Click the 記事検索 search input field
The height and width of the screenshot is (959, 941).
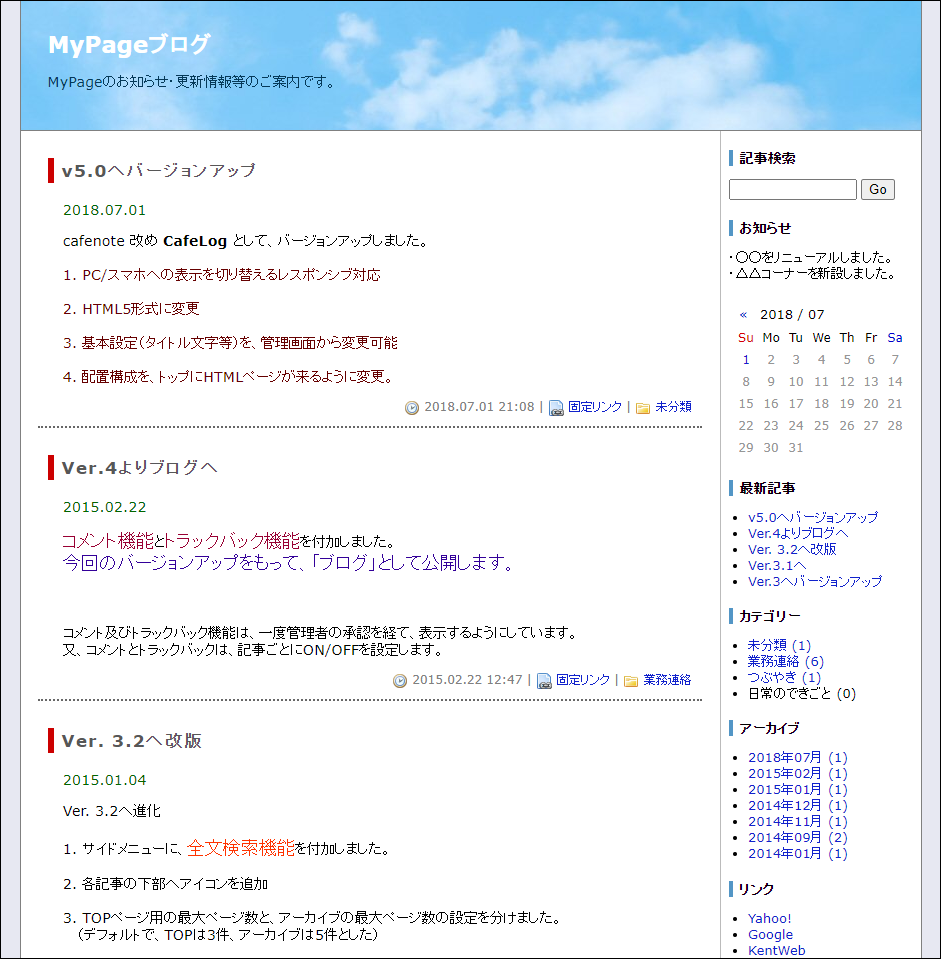click(792, 190)
